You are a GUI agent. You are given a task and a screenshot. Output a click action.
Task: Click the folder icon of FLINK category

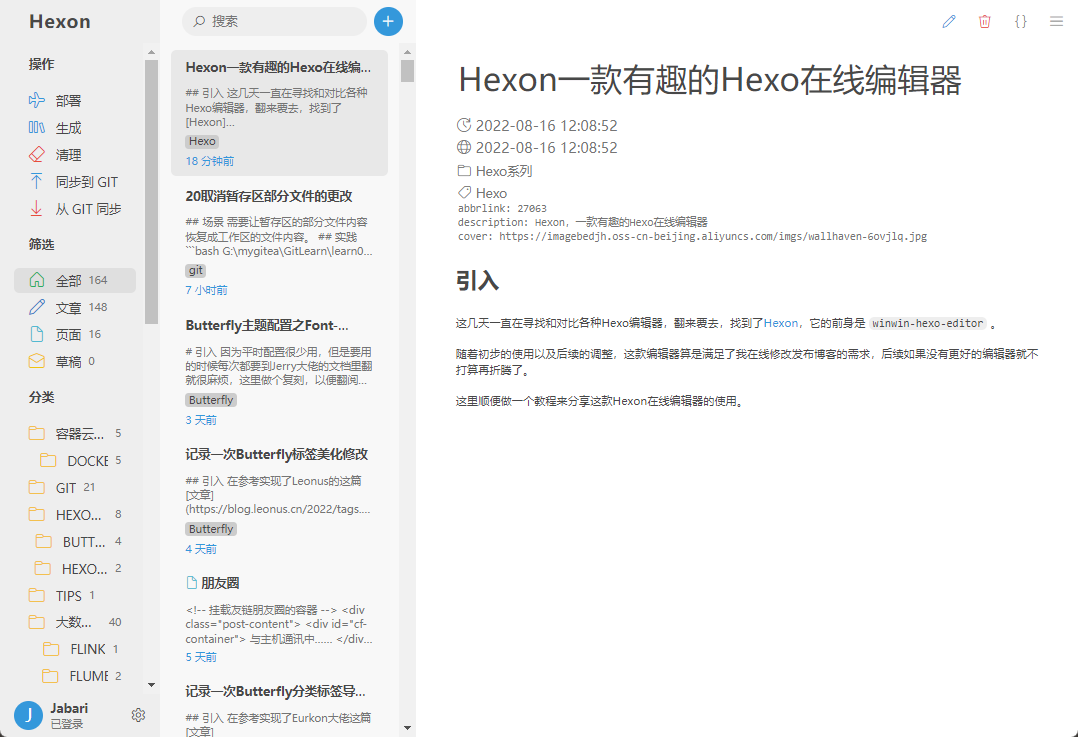[x=51, y=649]
